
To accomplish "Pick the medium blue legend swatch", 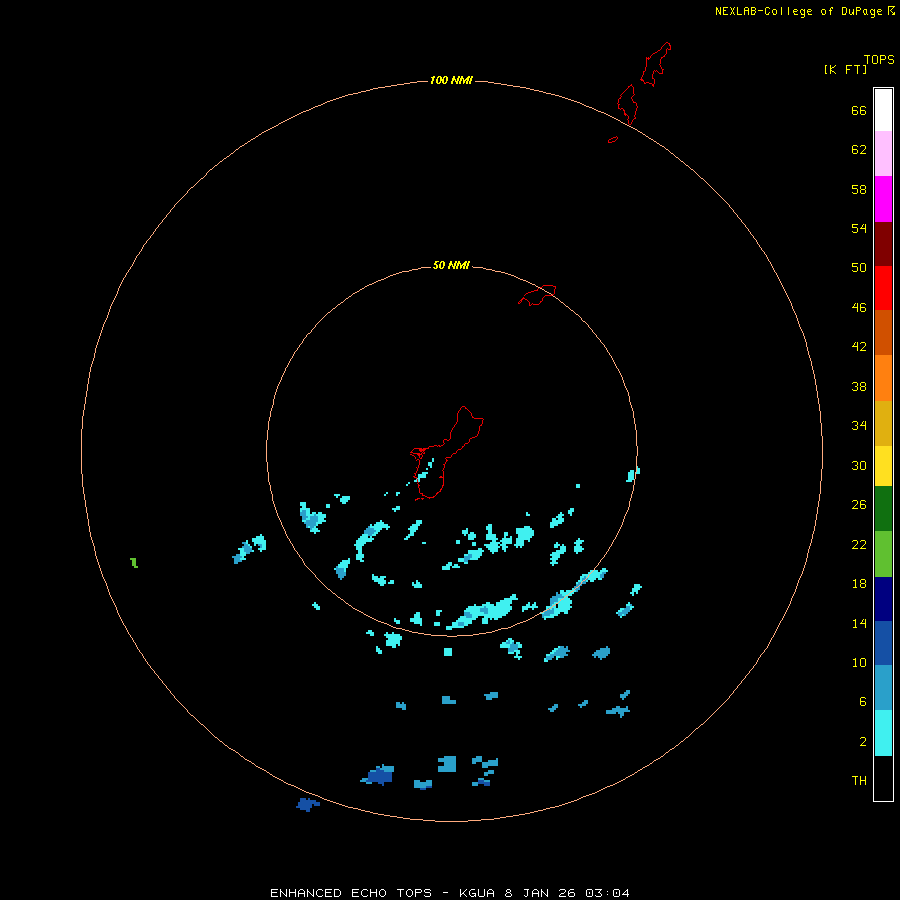I will click(883, 643).
